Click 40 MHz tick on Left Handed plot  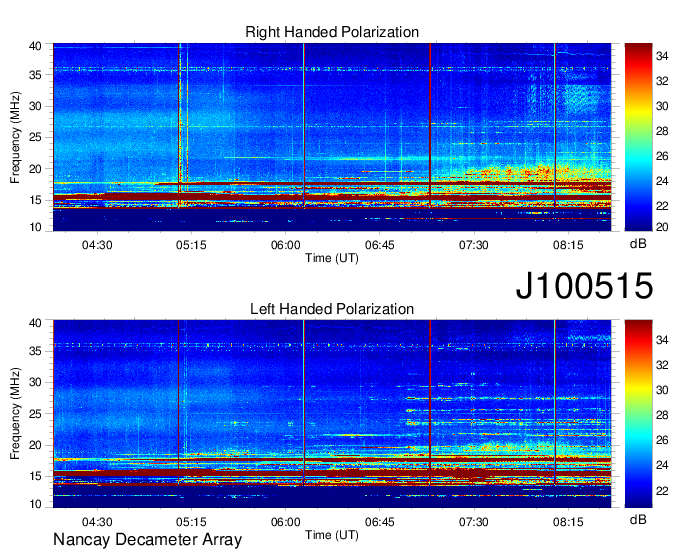(x=35, y=323)
